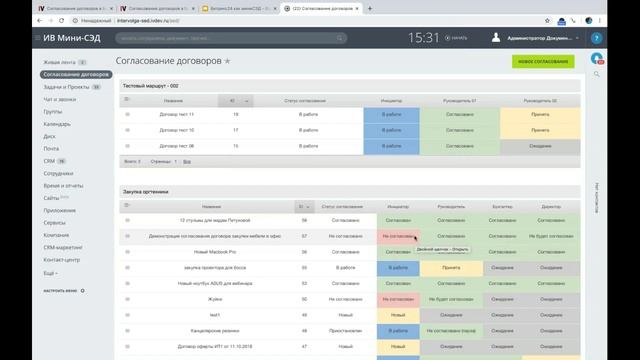
Task: Click the magnifier icon in top search field
Action: point(340,38)
